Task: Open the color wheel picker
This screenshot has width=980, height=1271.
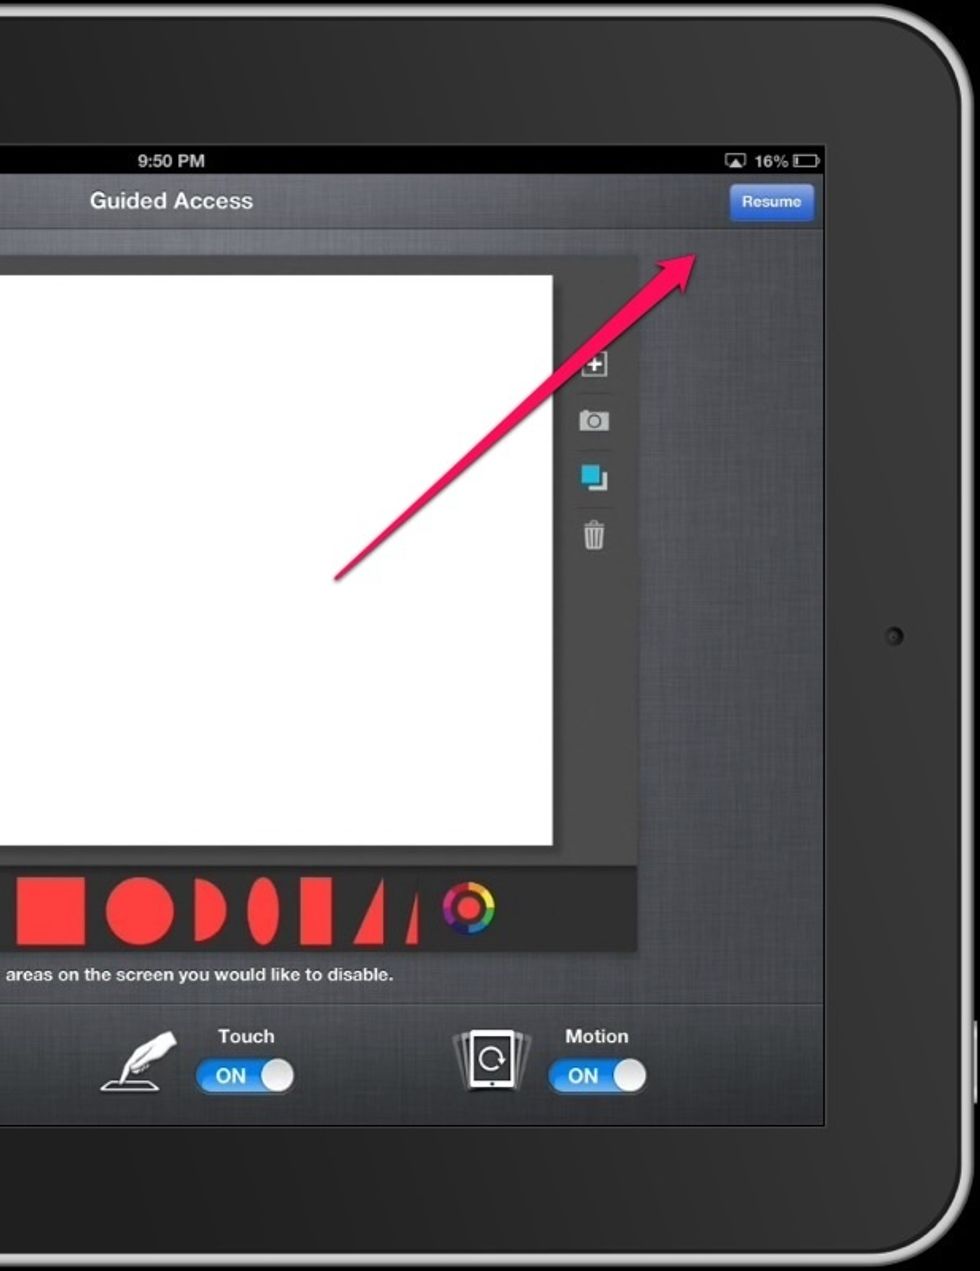Action: coord(468,909)
